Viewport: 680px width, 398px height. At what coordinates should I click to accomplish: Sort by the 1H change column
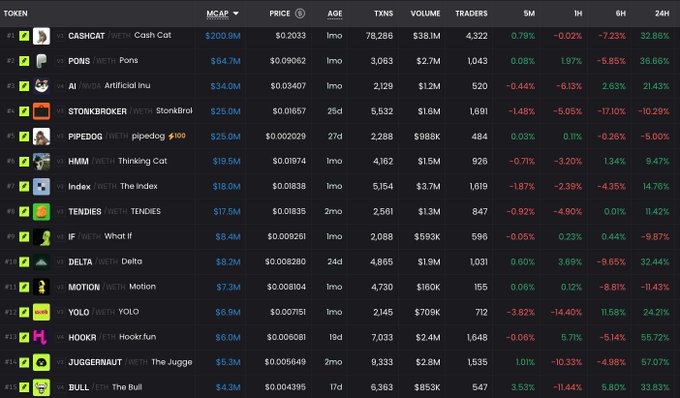click(578, 13)
